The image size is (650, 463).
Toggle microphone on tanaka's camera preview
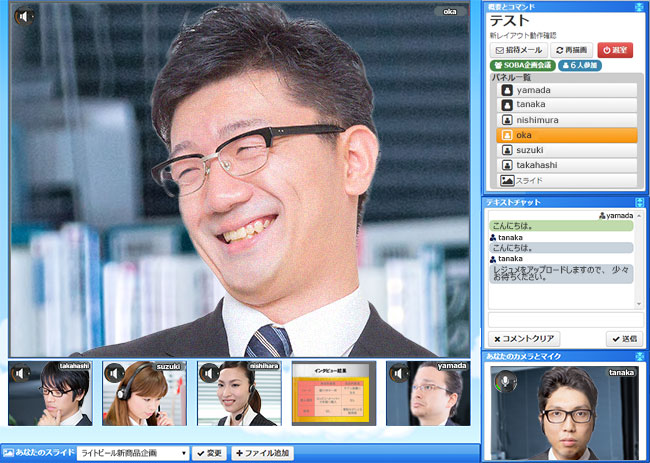tap(504, 381)
